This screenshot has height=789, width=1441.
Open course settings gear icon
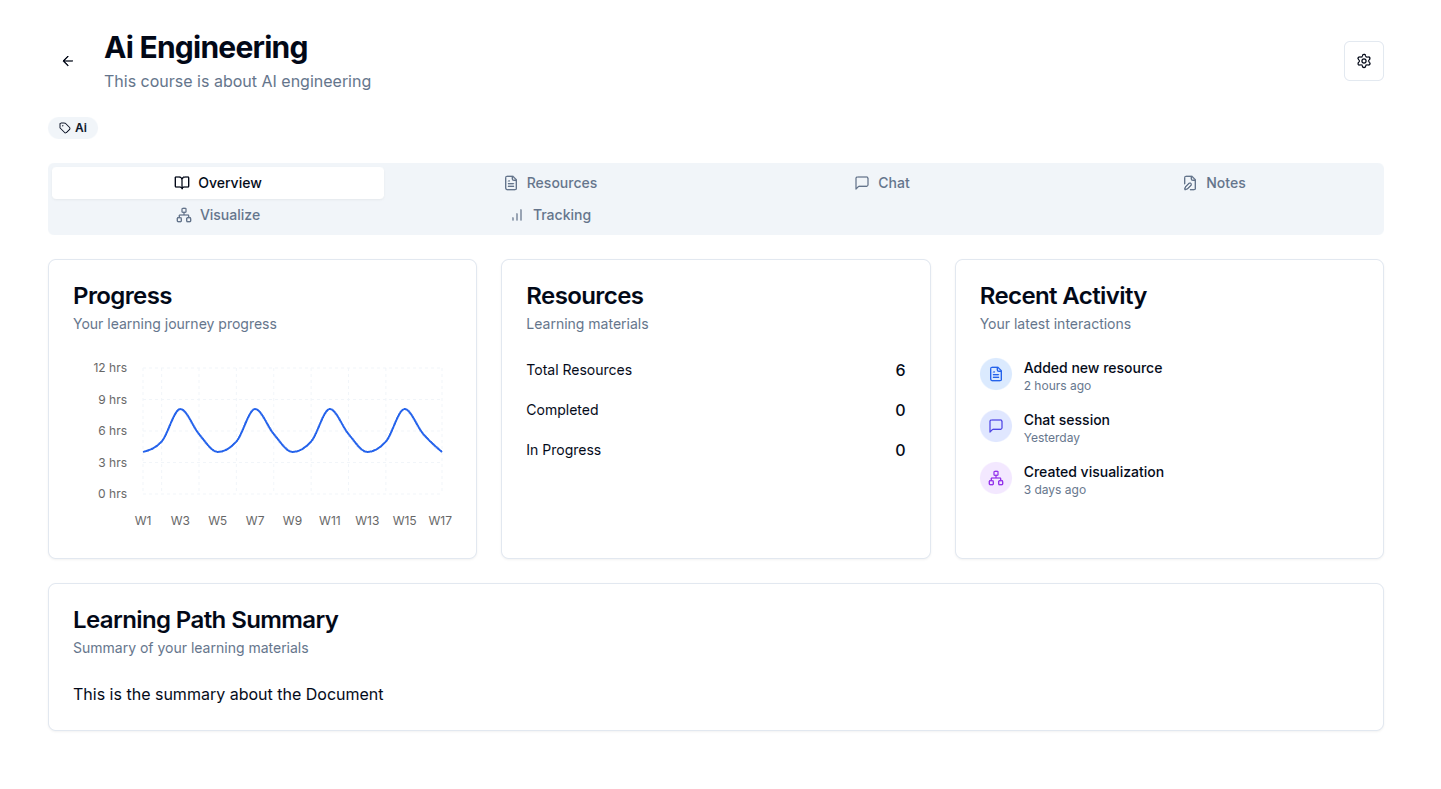(1363, 61)
